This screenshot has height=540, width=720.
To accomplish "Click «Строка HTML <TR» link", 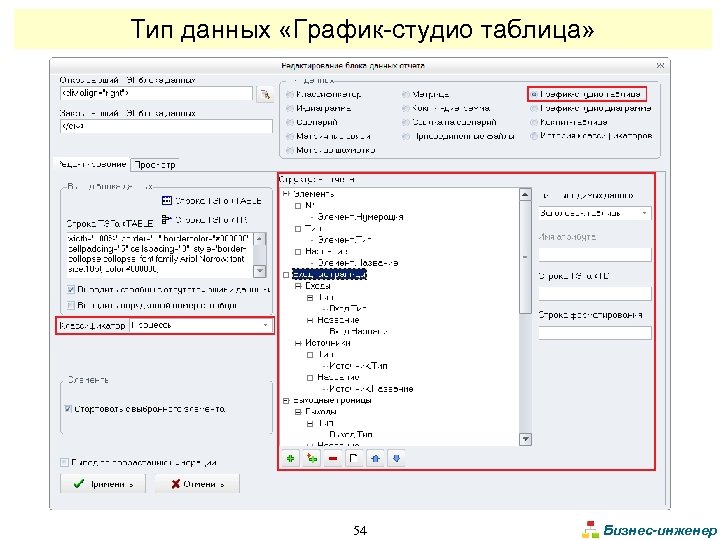I will pos(212,220).
